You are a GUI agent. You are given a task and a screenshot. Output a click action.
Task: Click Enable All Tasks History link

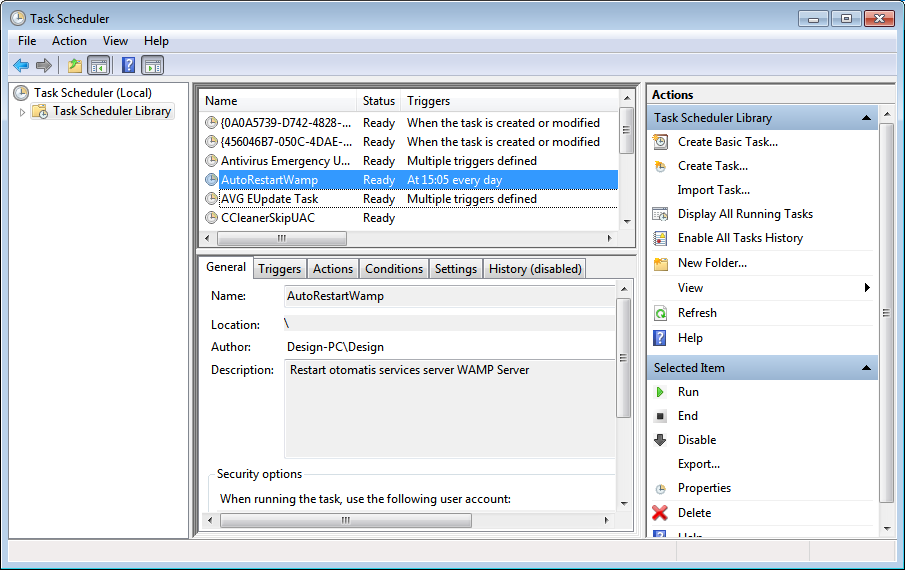point(740,238)
